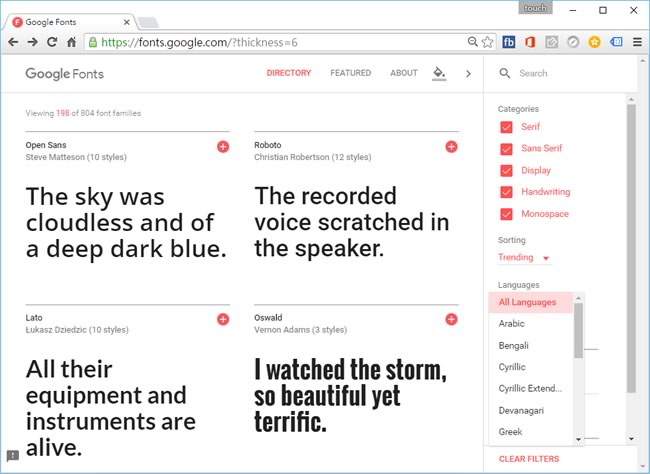This screenshot has height=474, width=650.
Task: Open the Roboto font name
Action: (x=268, y=145)
